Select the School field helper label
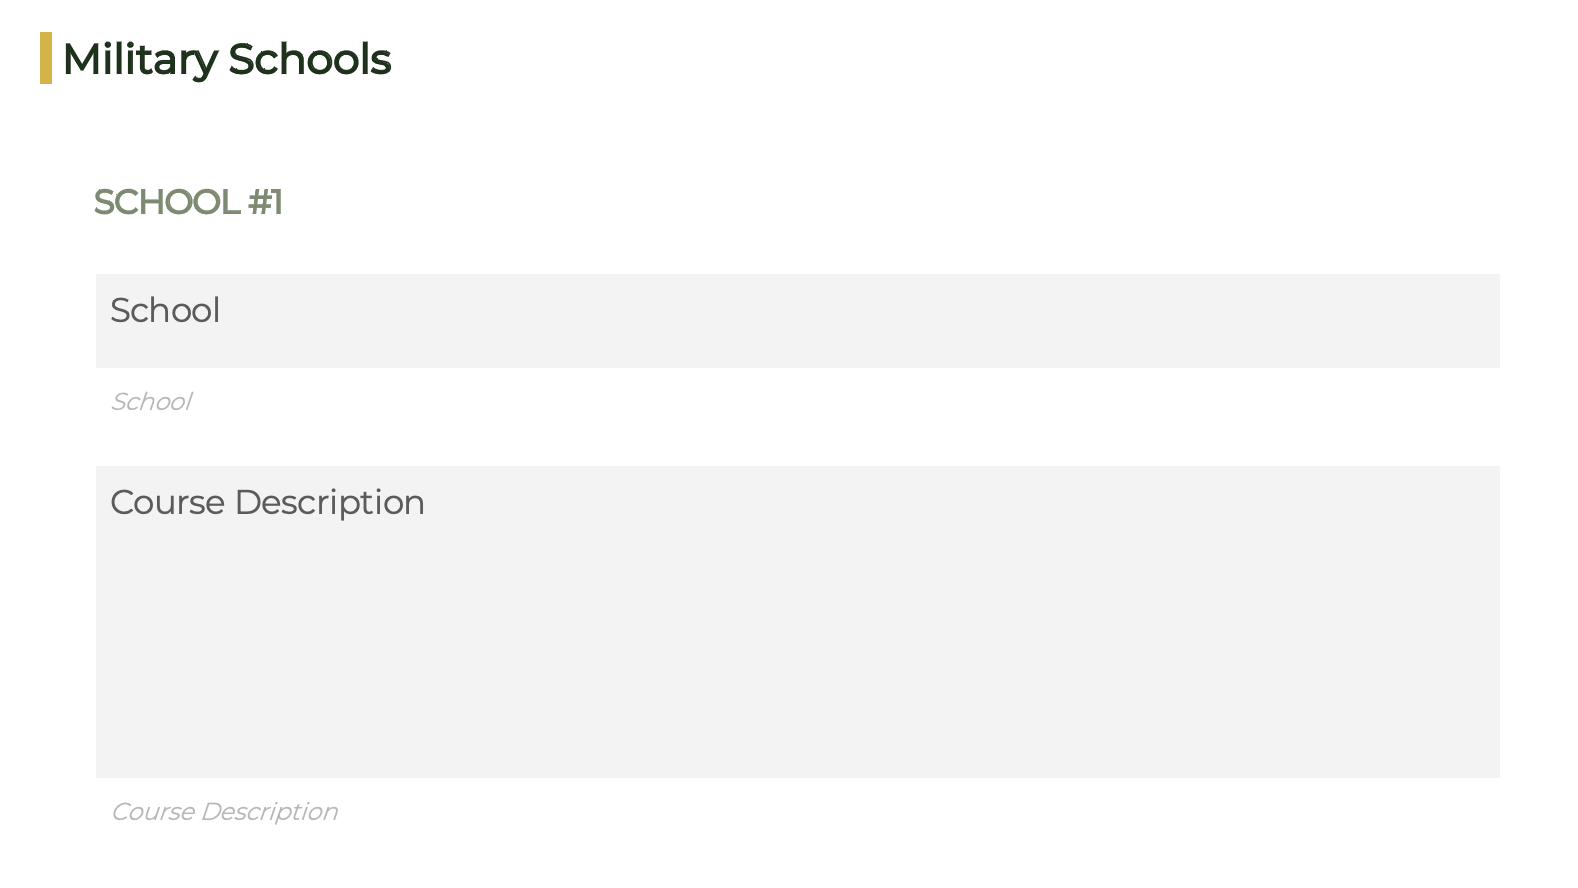Image resolution: width=1578 pixels, height=888 pixels. 151,401
